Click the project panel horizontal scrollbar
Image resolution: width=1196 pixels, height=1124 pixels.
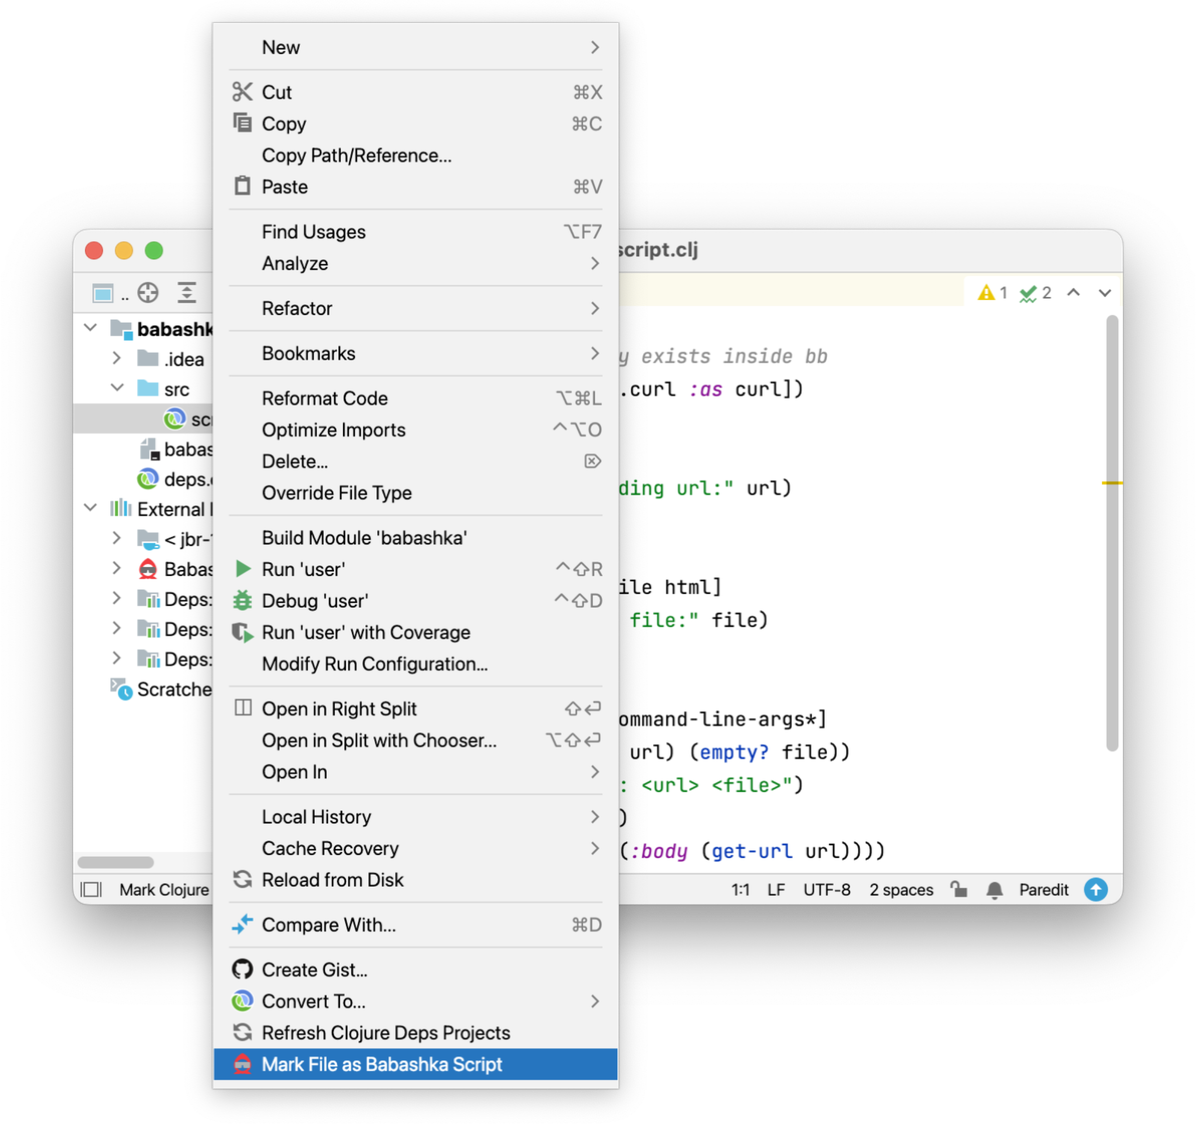(116, 862)
